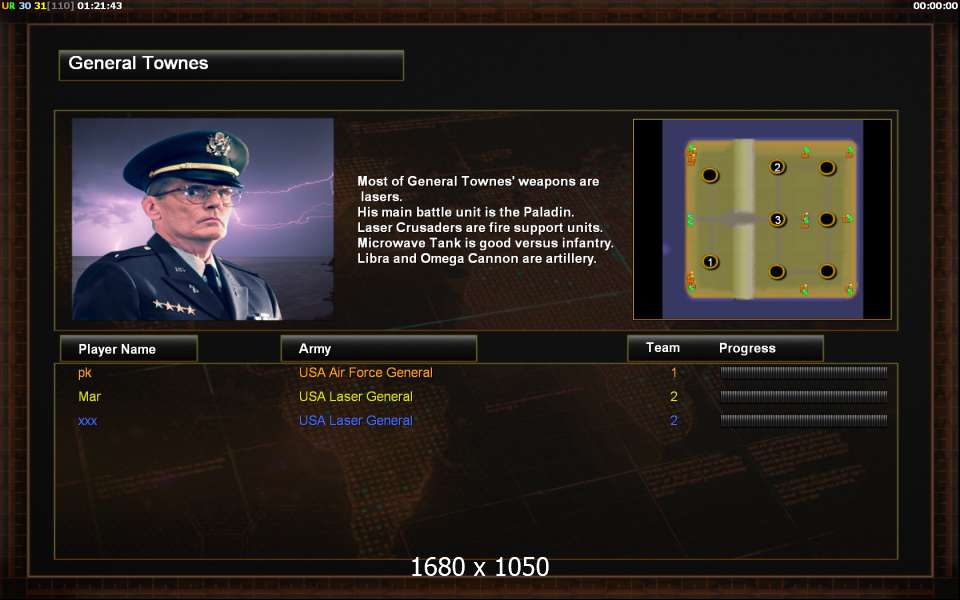Click start position 3 on the minimap

[778, 219]
